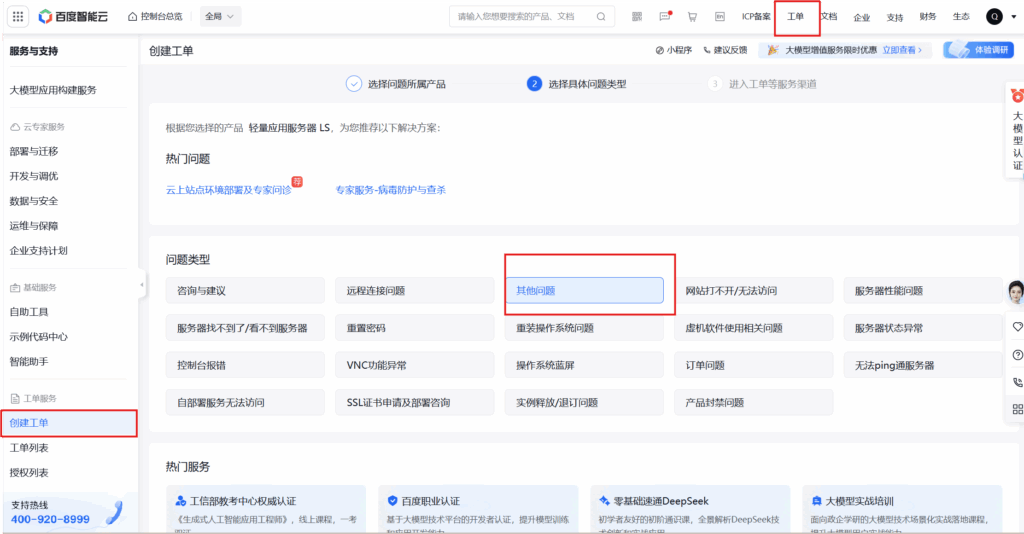Open 企业支持计划 in sidebar

[39, 251]
